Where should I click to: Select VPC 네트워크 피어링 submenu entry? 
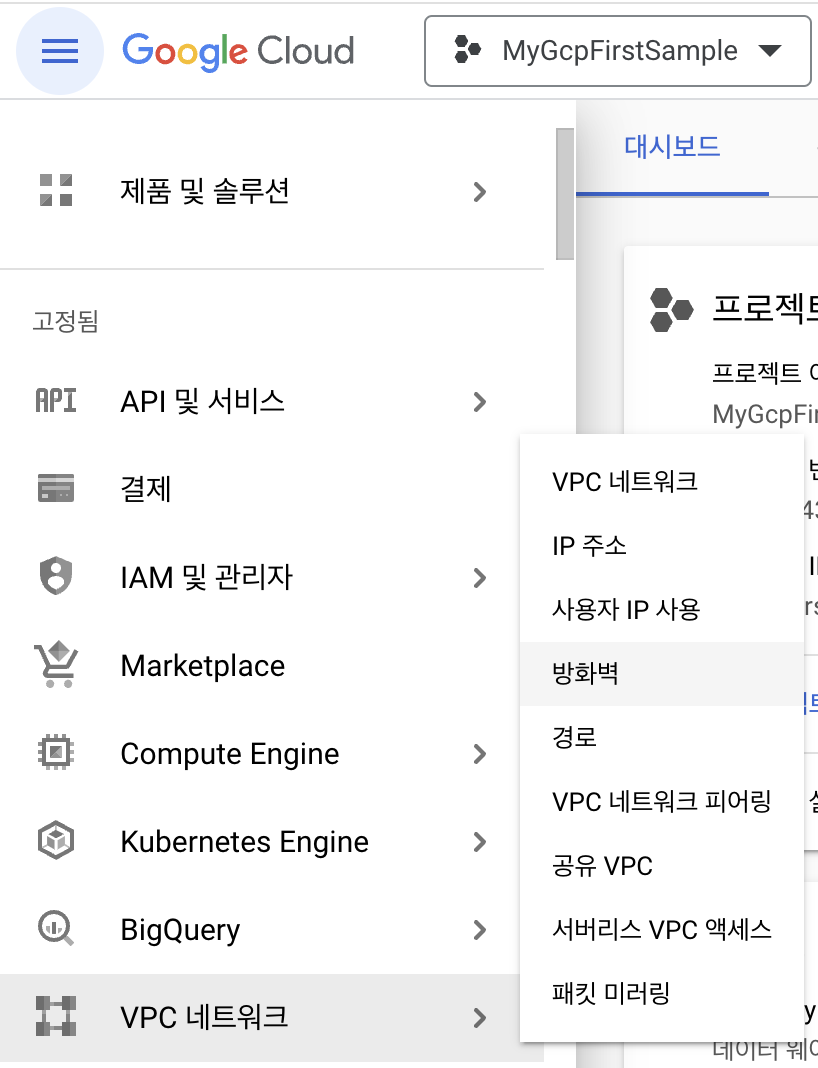tap(661, 802)
